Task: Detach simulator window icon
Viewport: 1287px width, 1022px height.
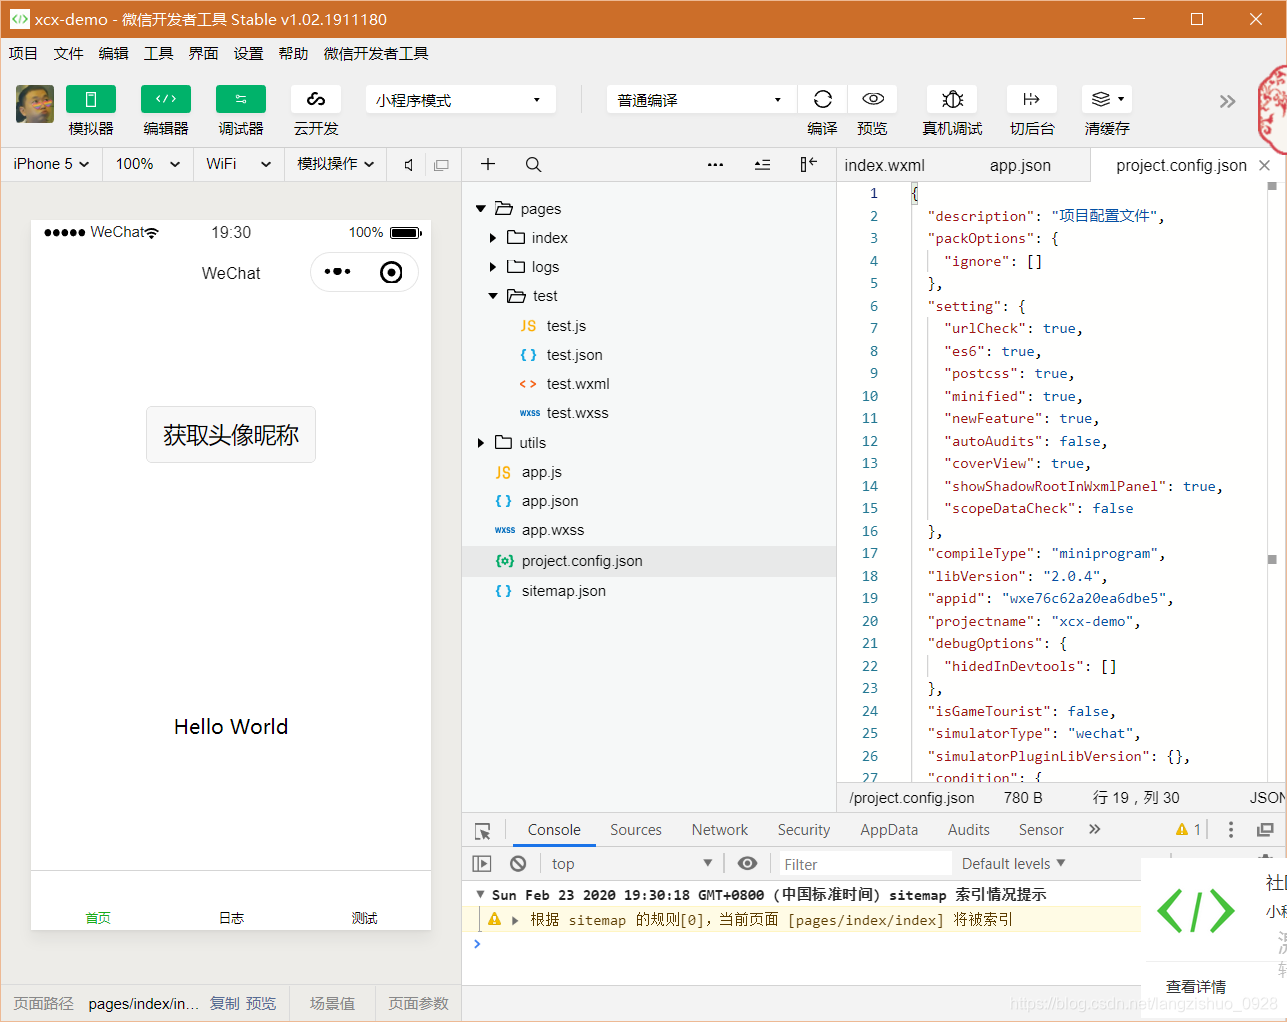Action: (441, 165)
